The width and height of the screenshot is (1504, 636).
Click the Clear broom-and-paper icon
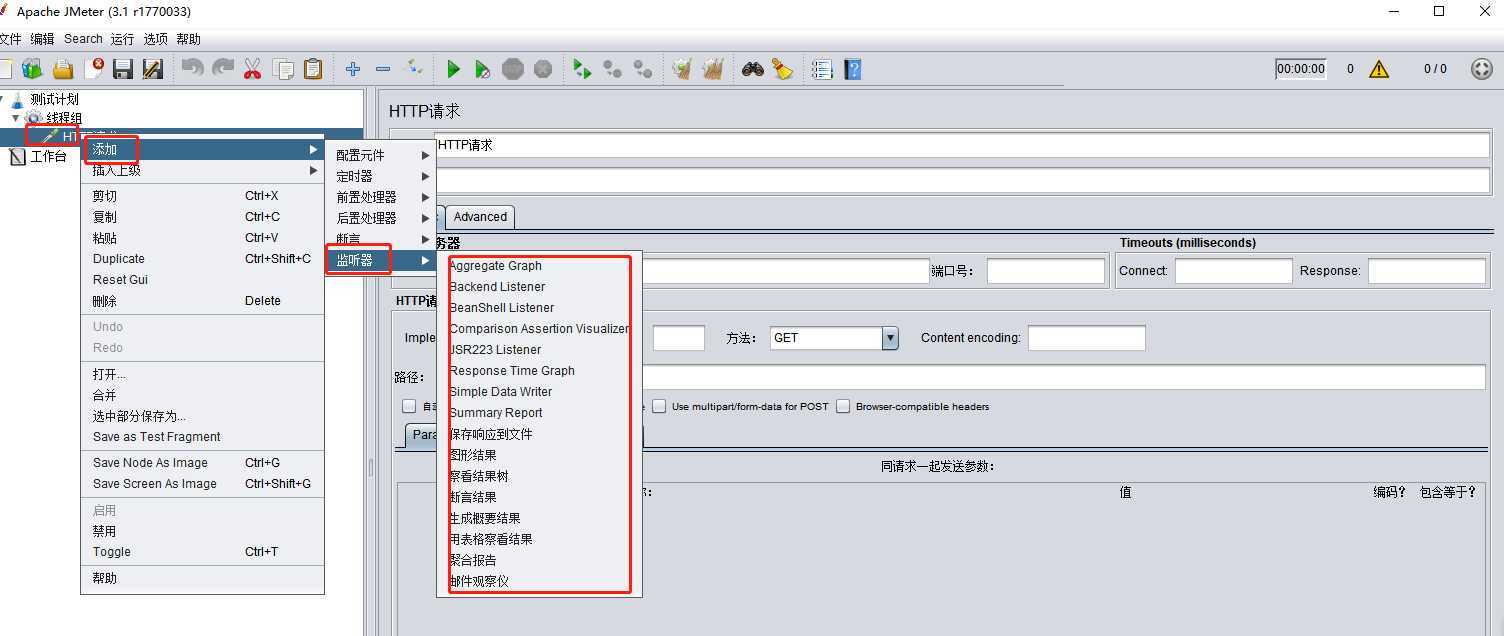pyautogui.click(x=682, y=69)
